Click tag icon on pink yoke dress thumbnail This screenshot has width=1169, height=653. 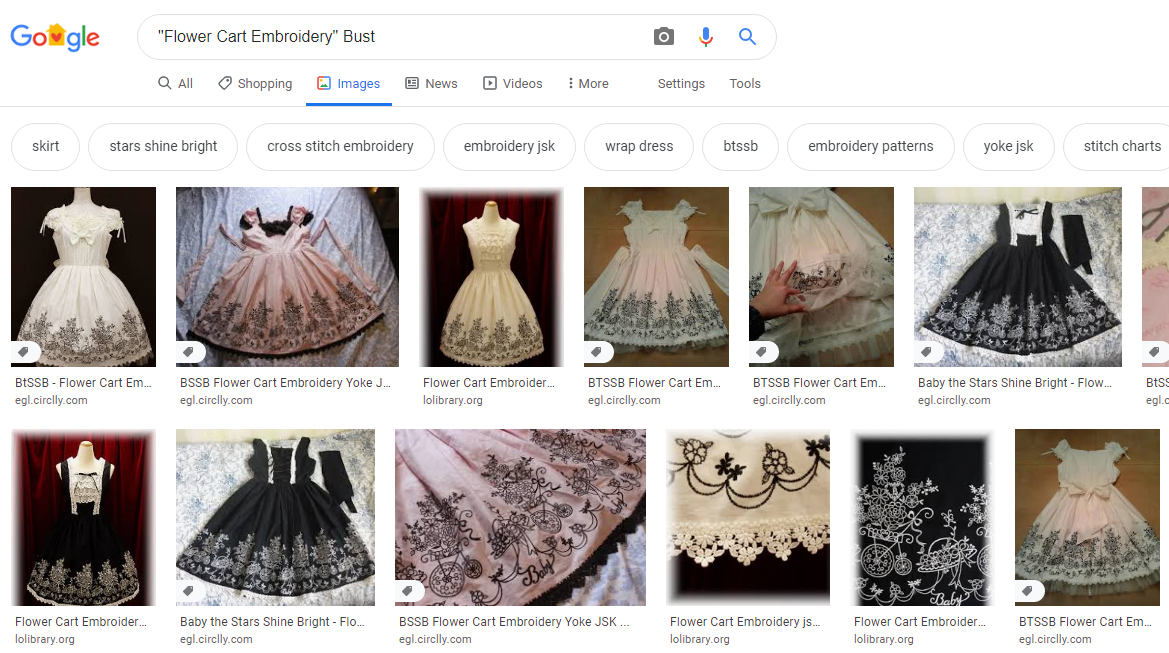click(x=190, y=352)
